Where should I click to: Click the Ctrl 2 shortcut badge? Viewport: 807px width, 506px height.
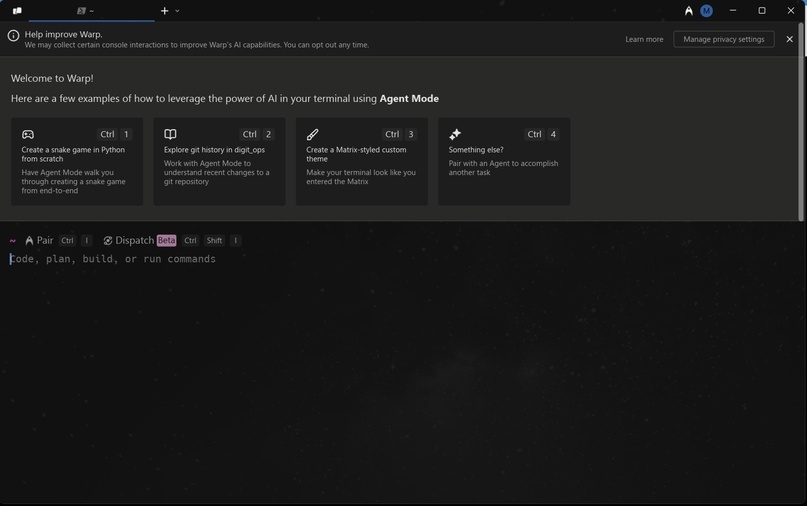(257, 134)
